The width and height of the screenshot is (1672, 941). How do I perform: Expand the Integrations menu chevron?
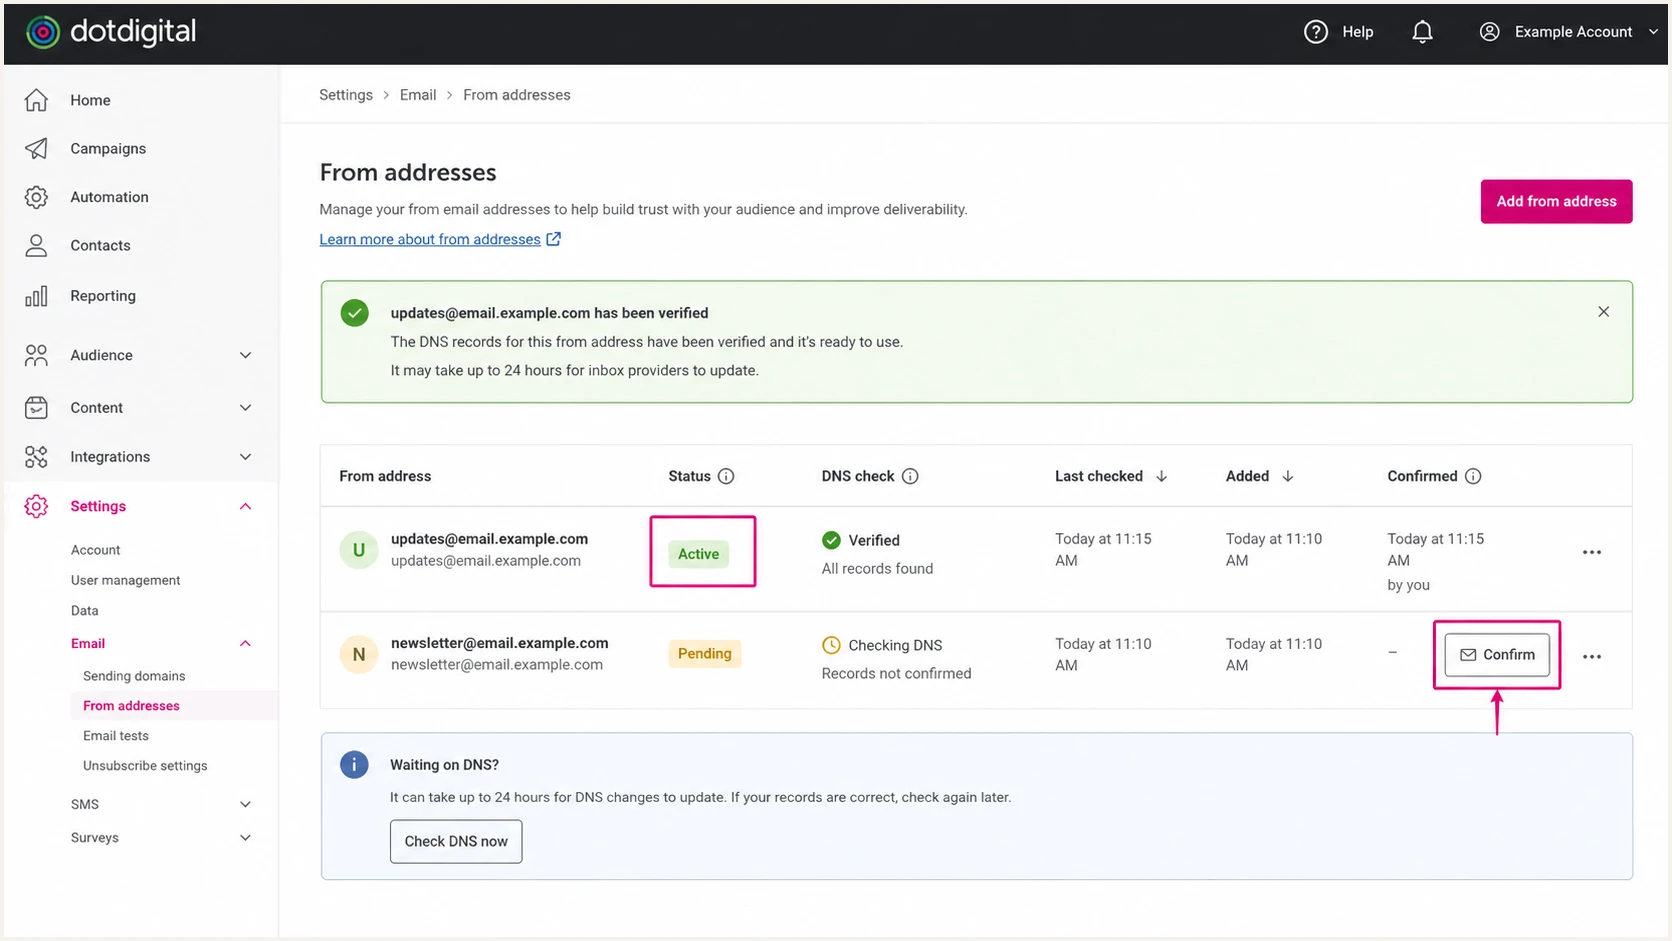click(x=246, y=457)
